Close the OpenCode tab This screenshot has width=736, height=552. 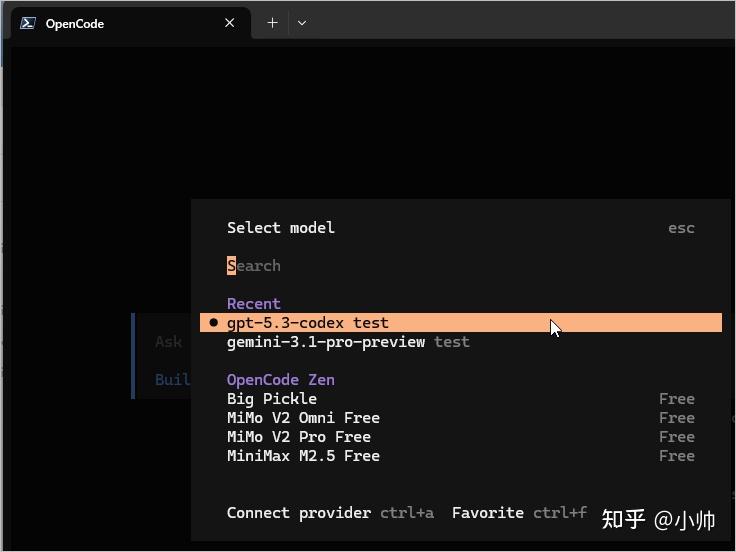tap(230, 23)
